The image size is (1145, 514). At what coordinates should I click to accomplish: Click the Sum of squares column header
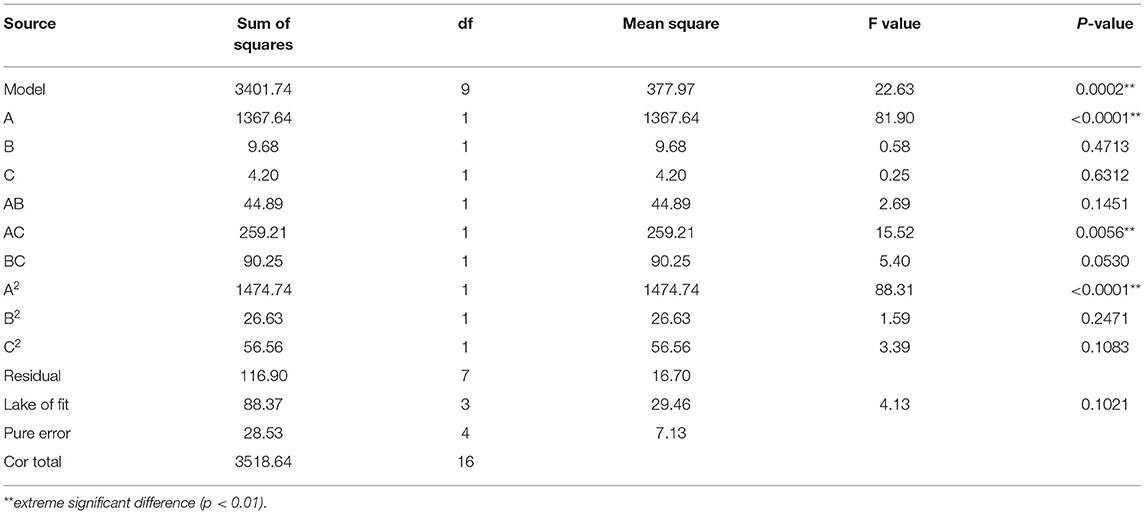[264, 32]
